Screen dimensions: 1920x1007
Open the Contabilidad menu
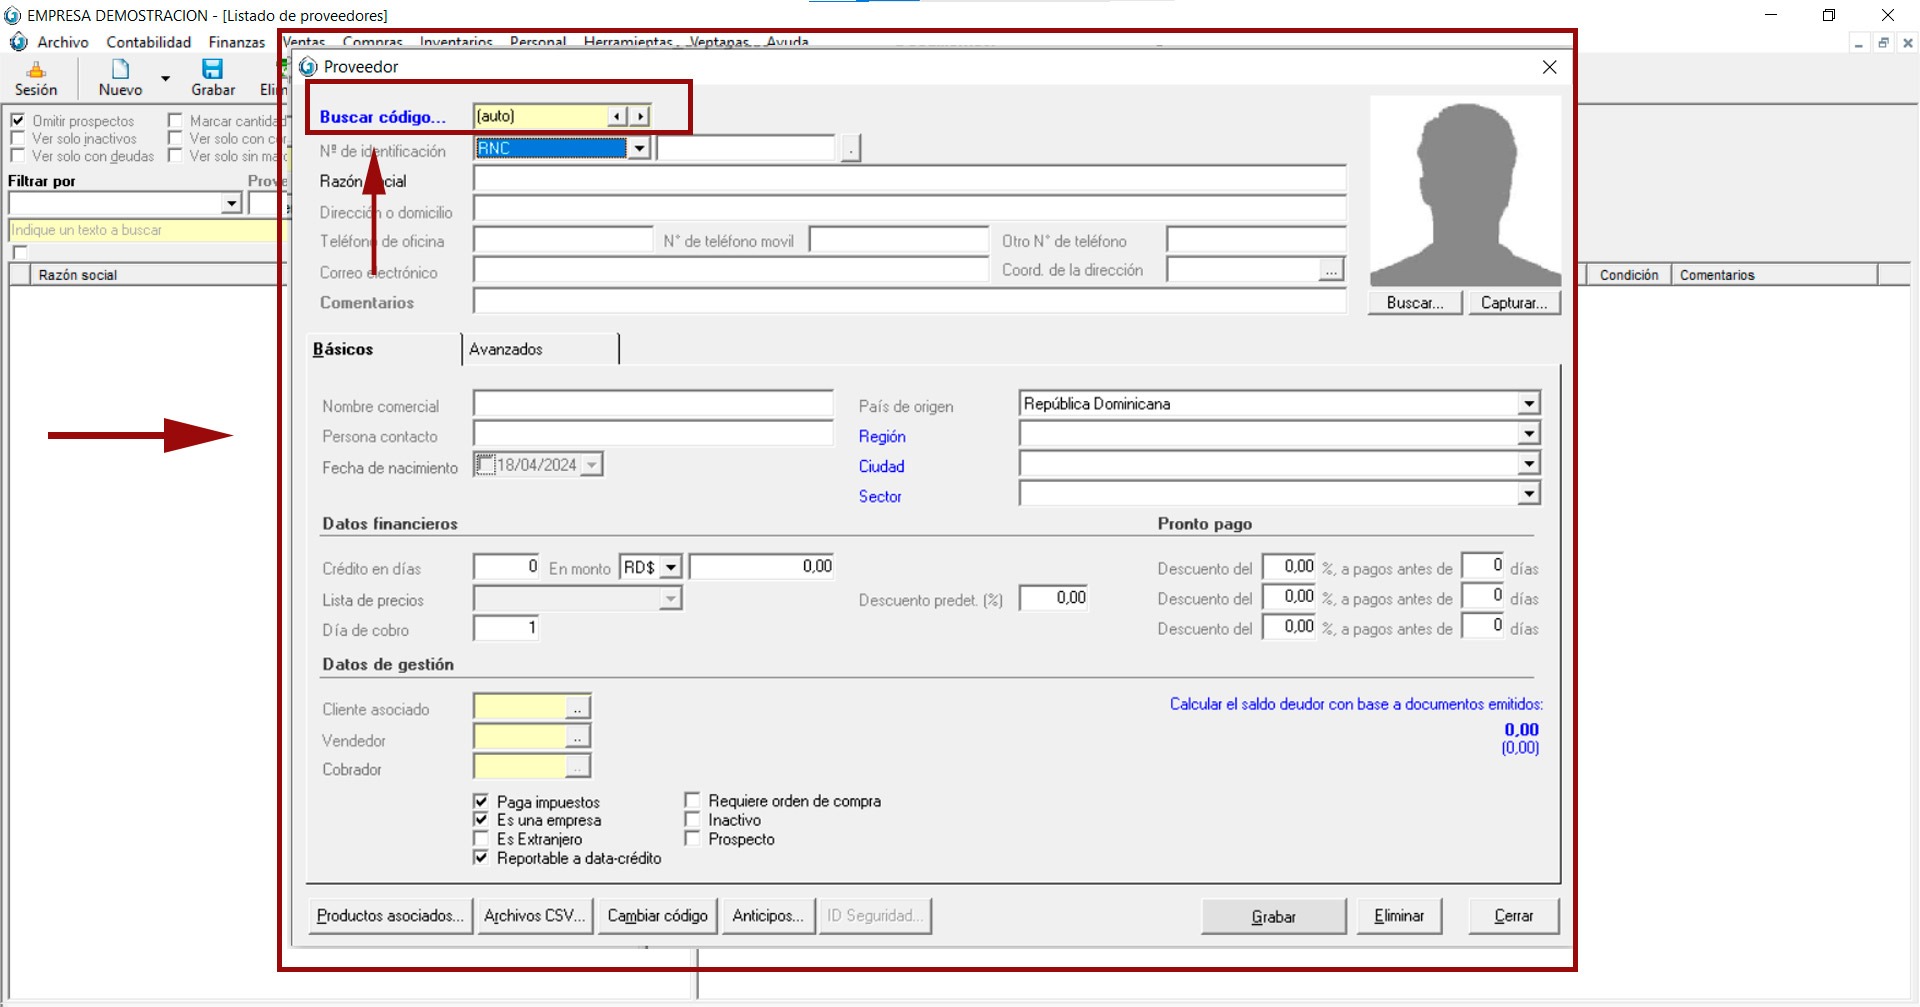pyautogui.click(x=148, y=42)
